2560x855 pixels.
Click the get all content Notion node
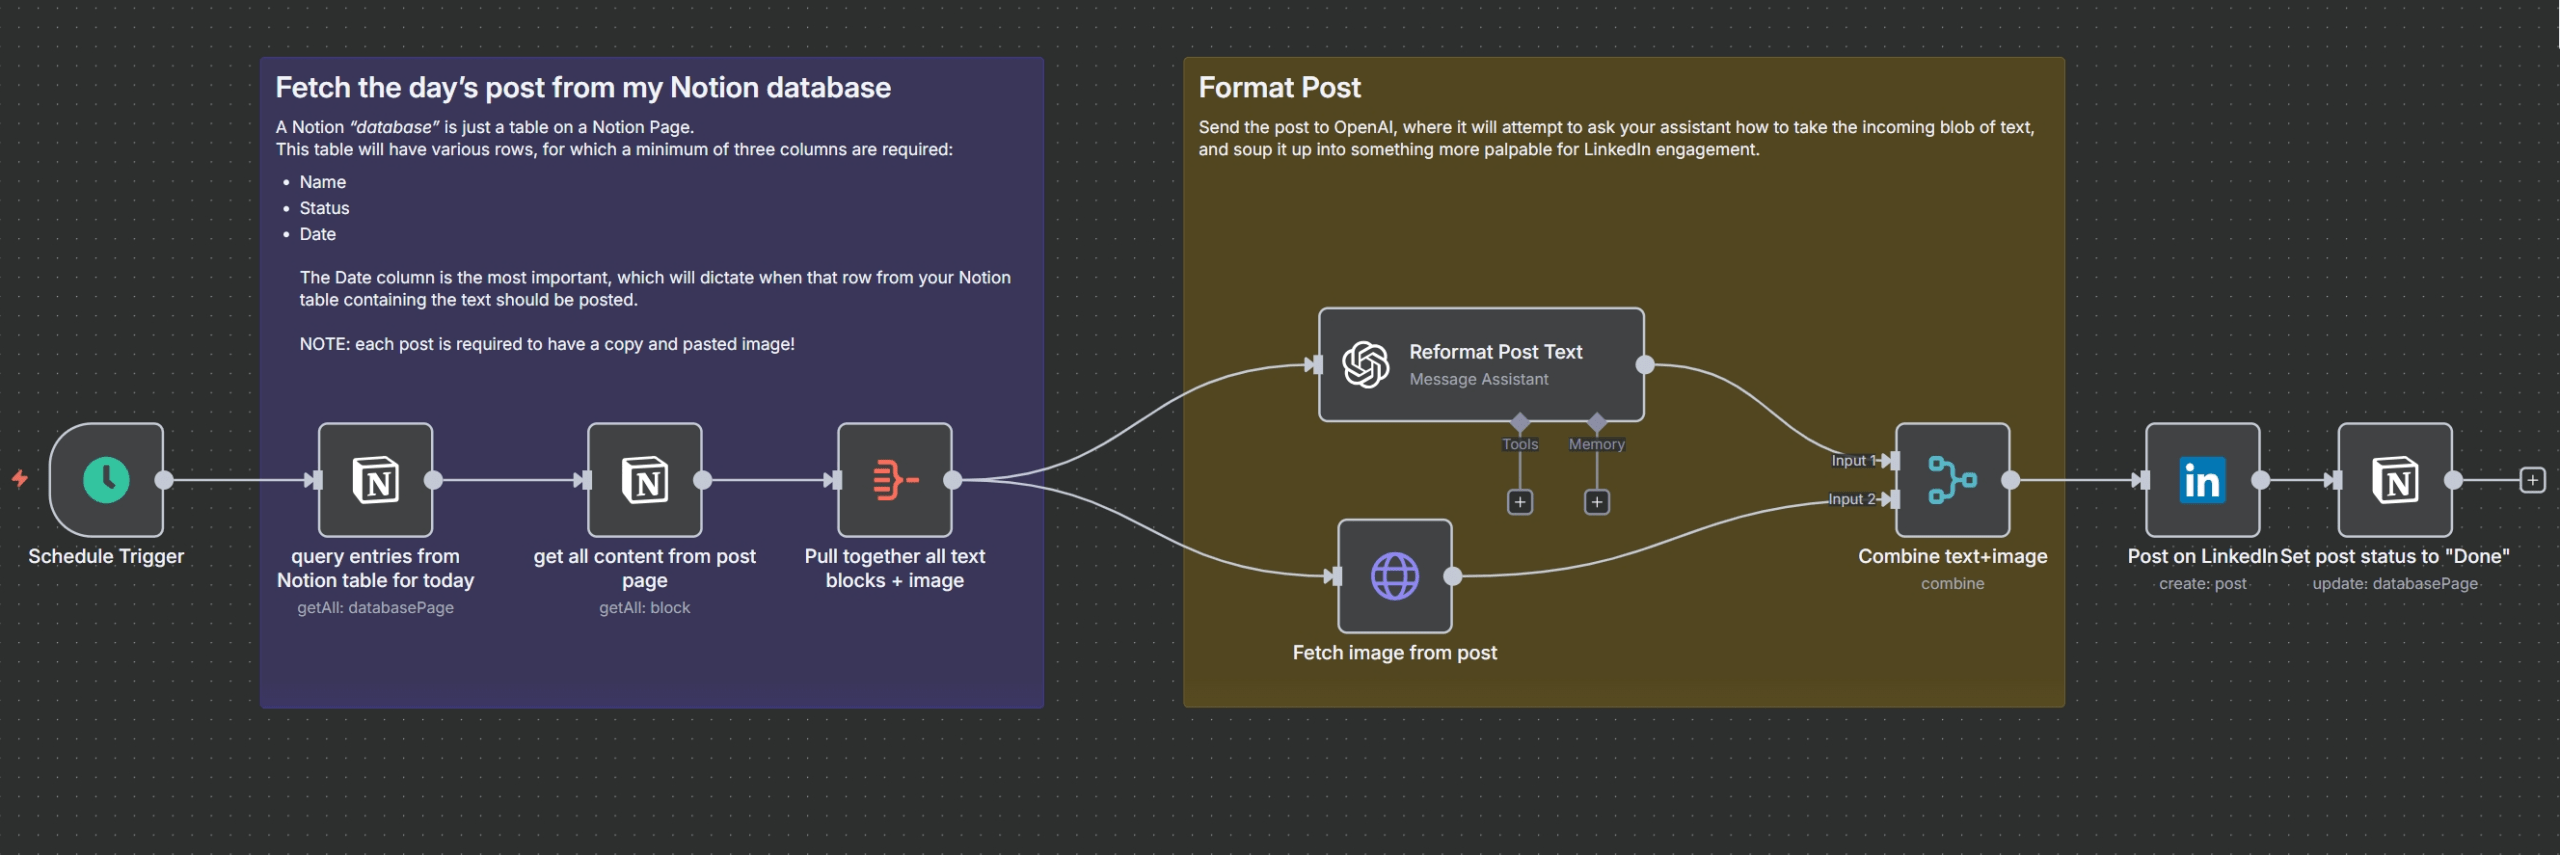(645, 480)
